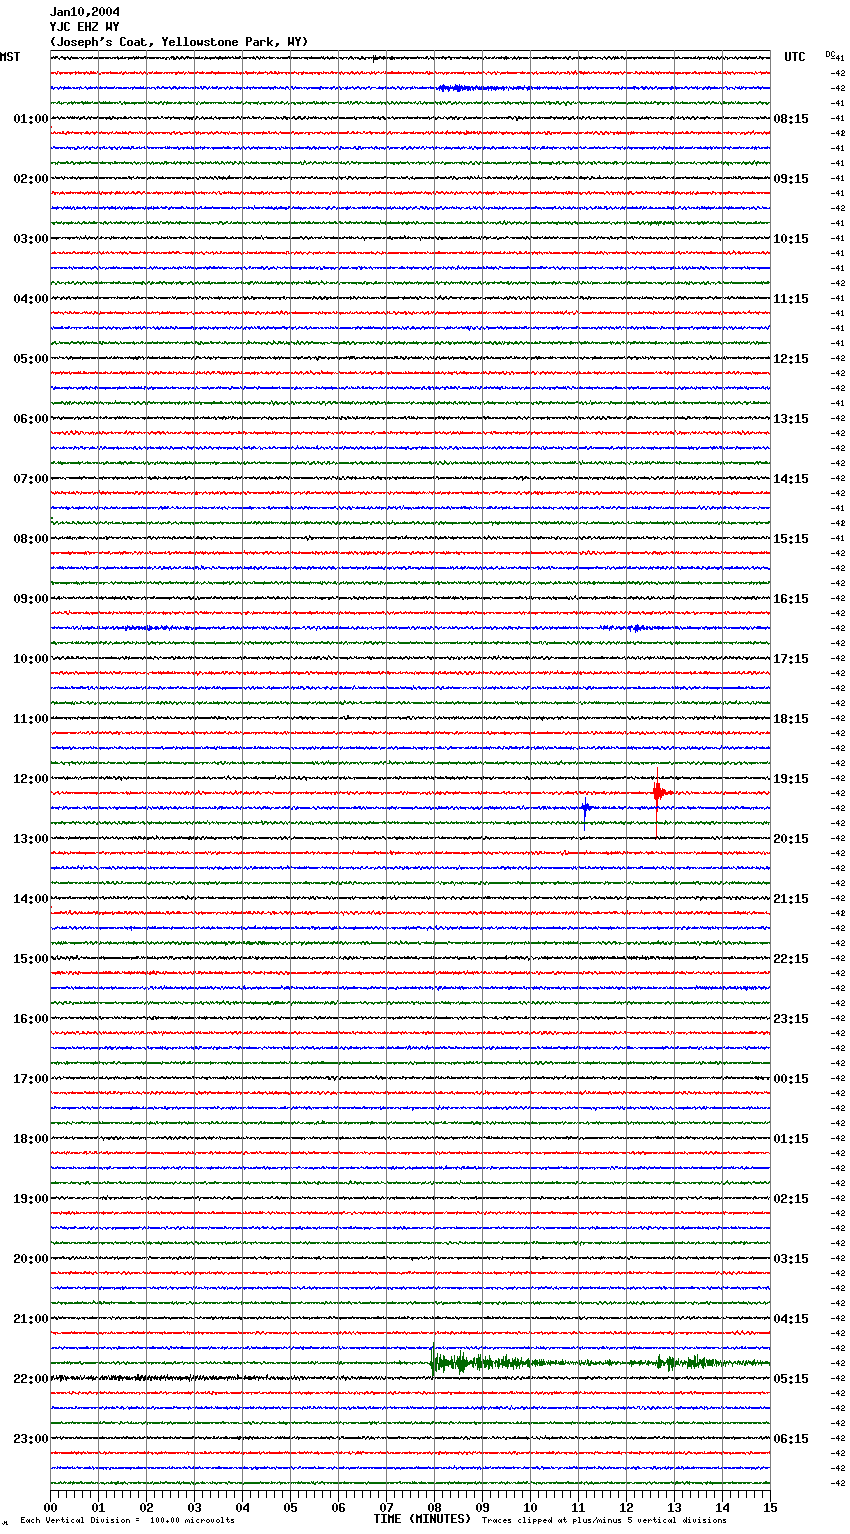
Task: Click the UTC time label "08:15"
Action: [791, 119]
